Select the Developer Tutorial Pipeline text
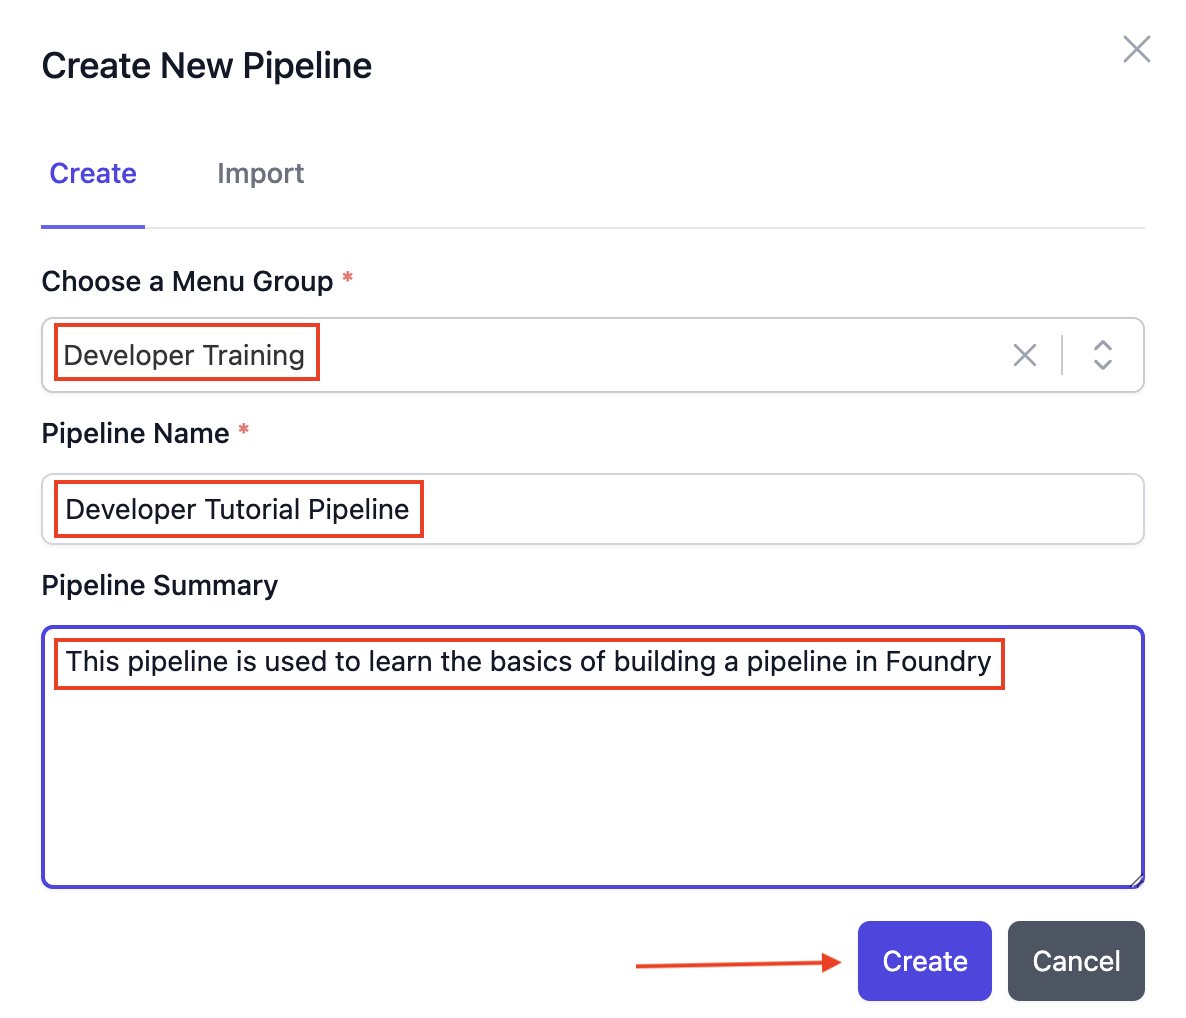 pyautogui.click(x=238, y=509)
